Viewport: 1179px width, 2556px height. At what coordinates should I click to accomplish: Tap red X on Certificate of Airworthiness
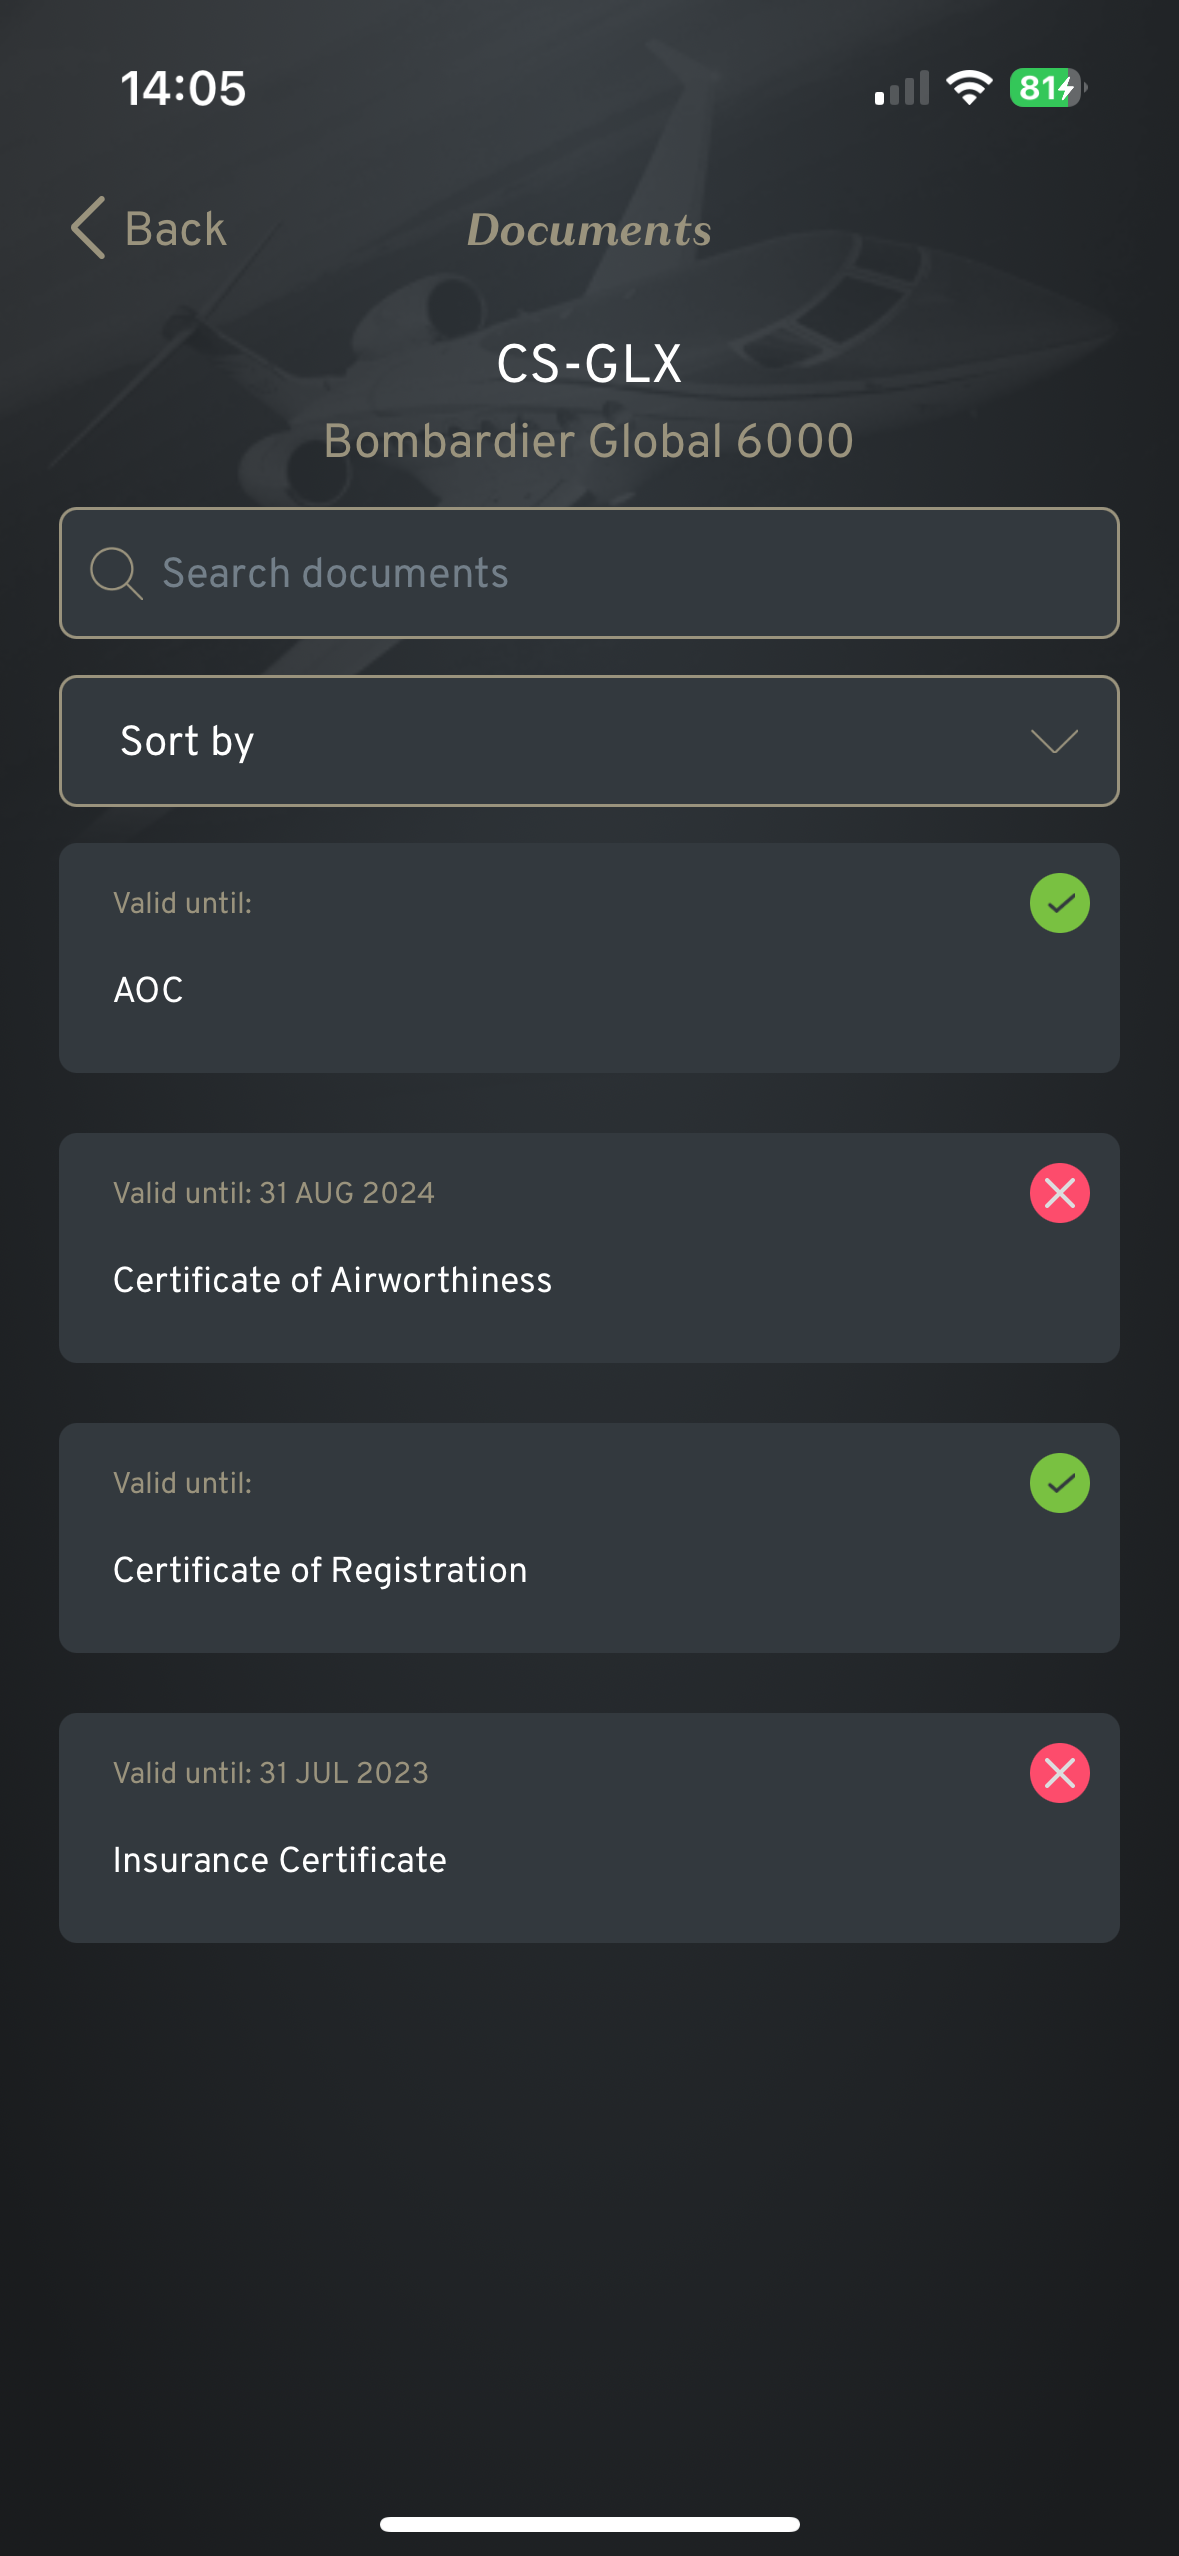point(1059,1193)
